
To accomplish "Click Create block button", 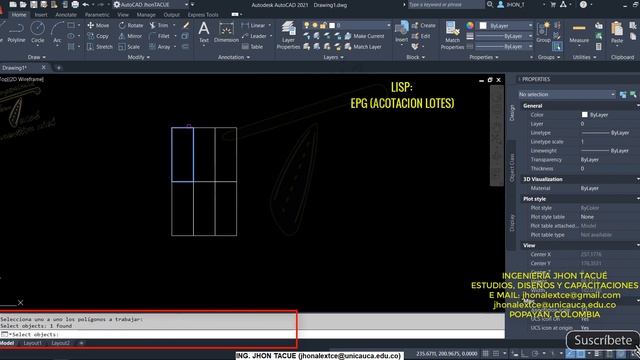I will (x=424, y=25).
